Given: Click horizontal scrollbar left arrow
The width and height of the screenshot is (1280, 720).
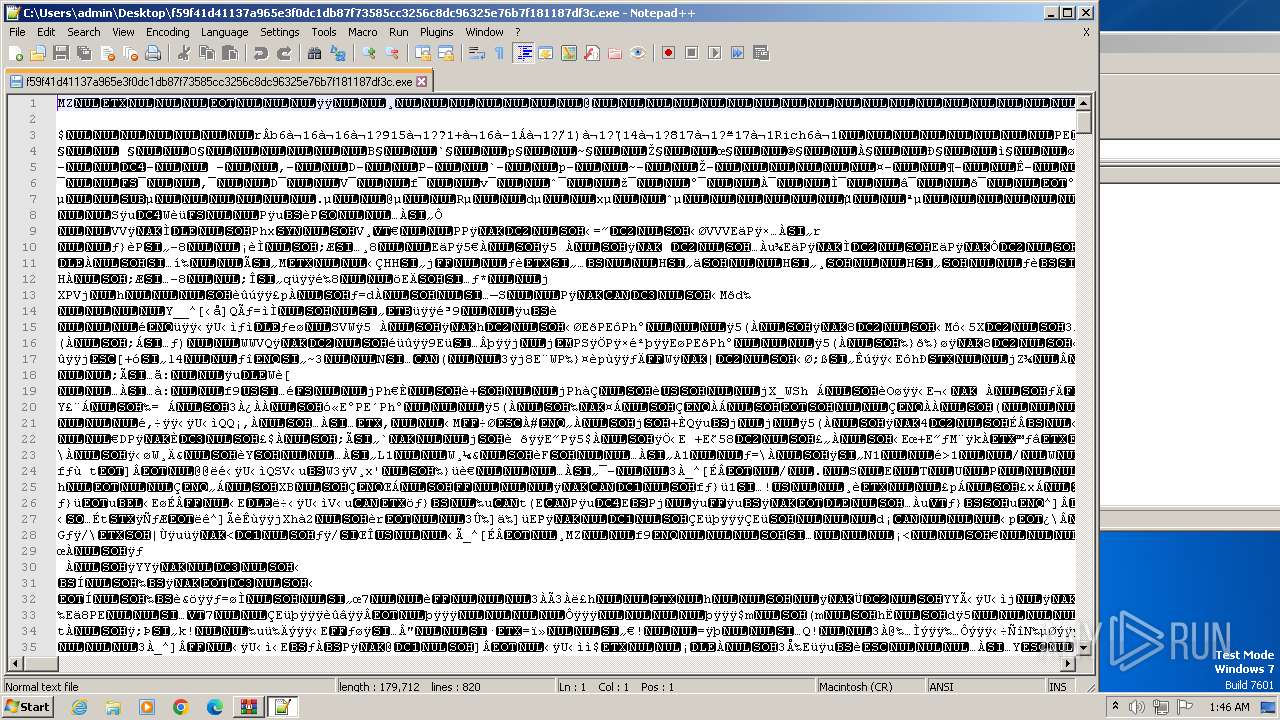Looking at the screenshot, I should coord(13,664).
